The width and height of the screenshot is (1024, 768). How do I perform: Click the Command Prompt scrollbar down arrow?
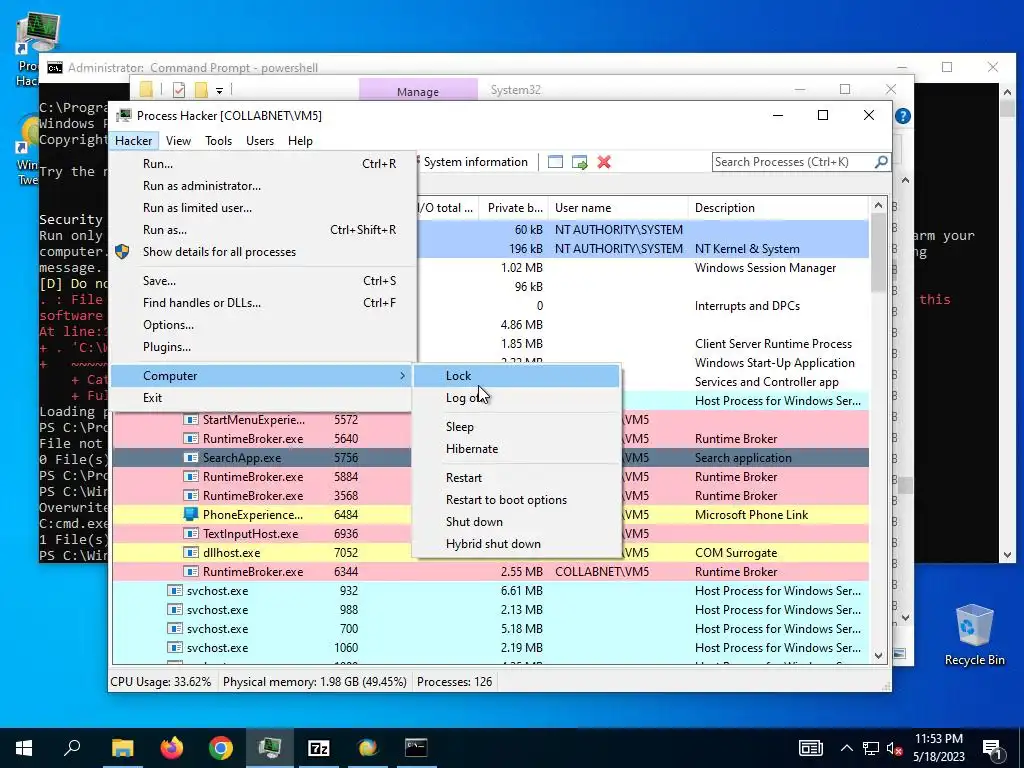pyautogui.click(x=1007, y=555)
